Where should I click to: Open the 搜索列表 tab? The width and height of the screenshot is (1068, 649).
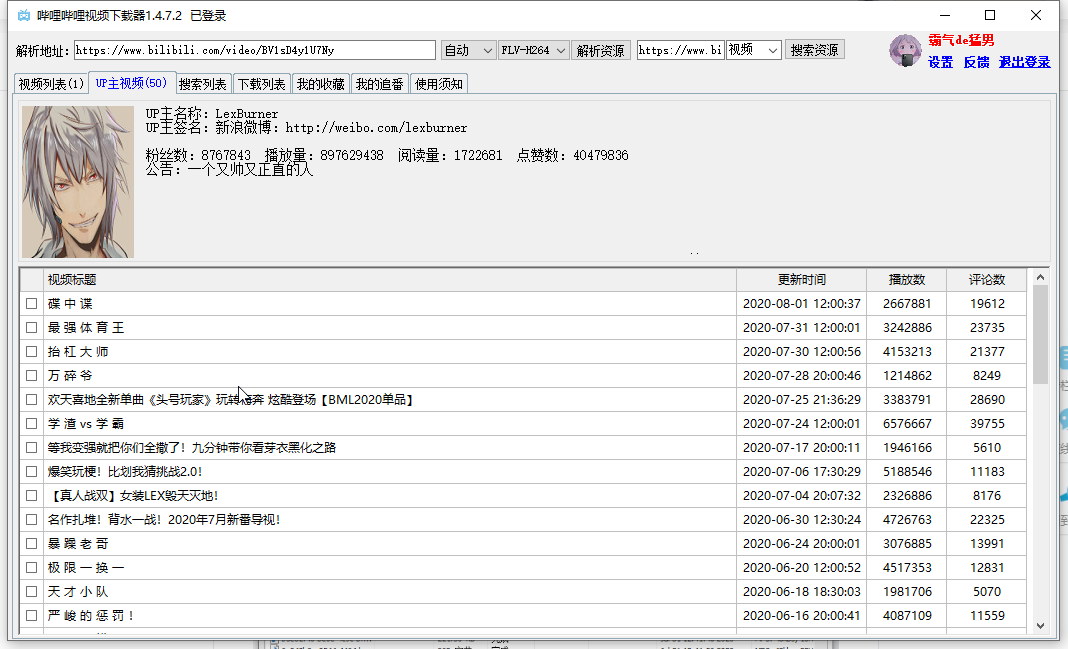[x=202, y=84]
